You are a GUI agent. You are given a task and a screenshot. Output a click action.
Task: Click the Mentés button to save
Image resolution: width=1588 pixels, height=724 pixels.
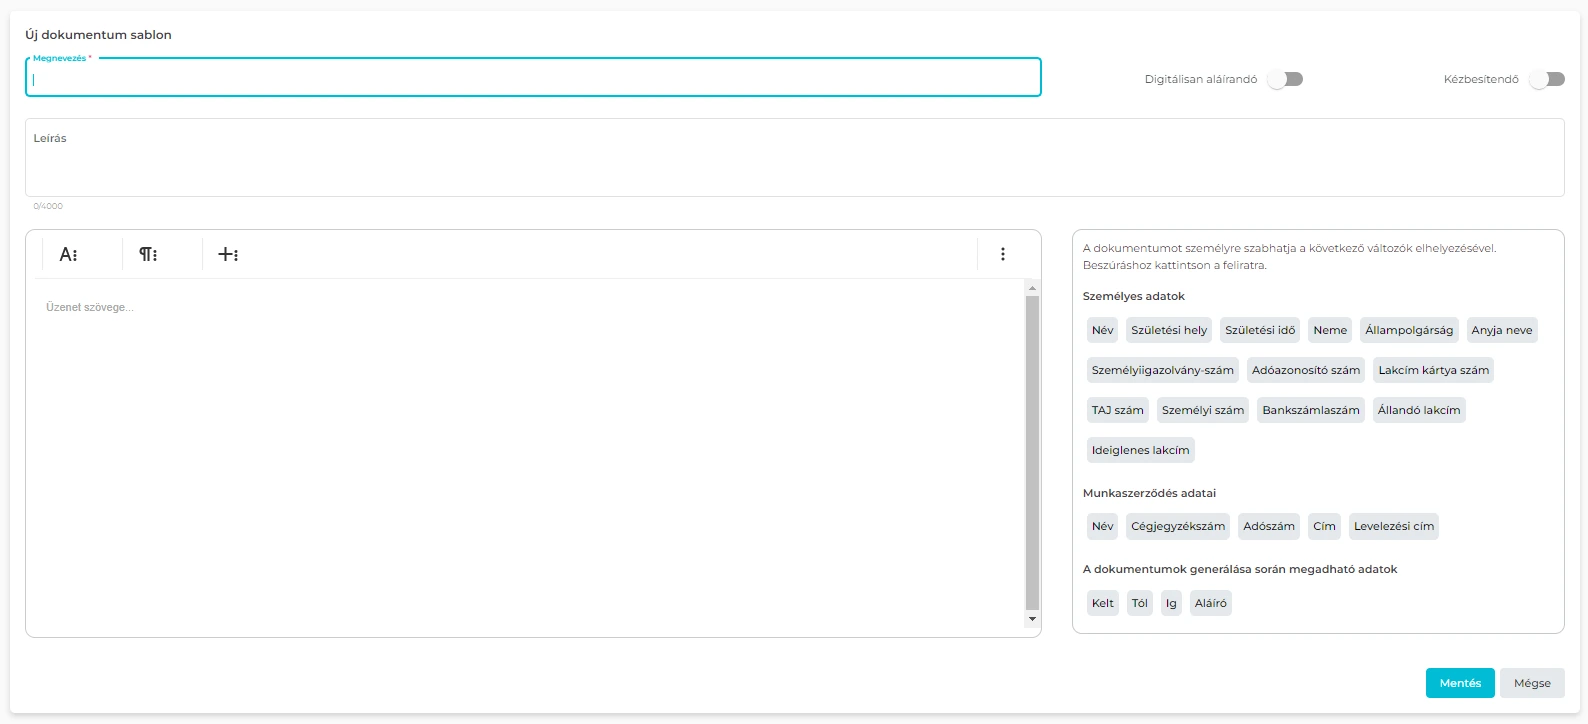(x=1460, y=683)
